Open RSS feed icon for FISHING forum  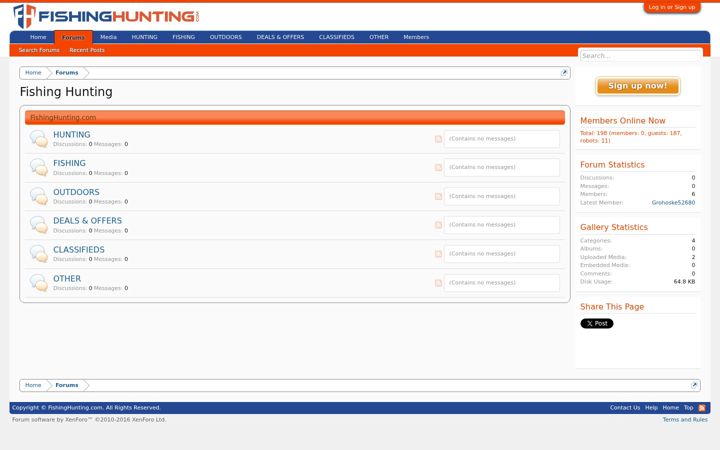coord(439,168)
